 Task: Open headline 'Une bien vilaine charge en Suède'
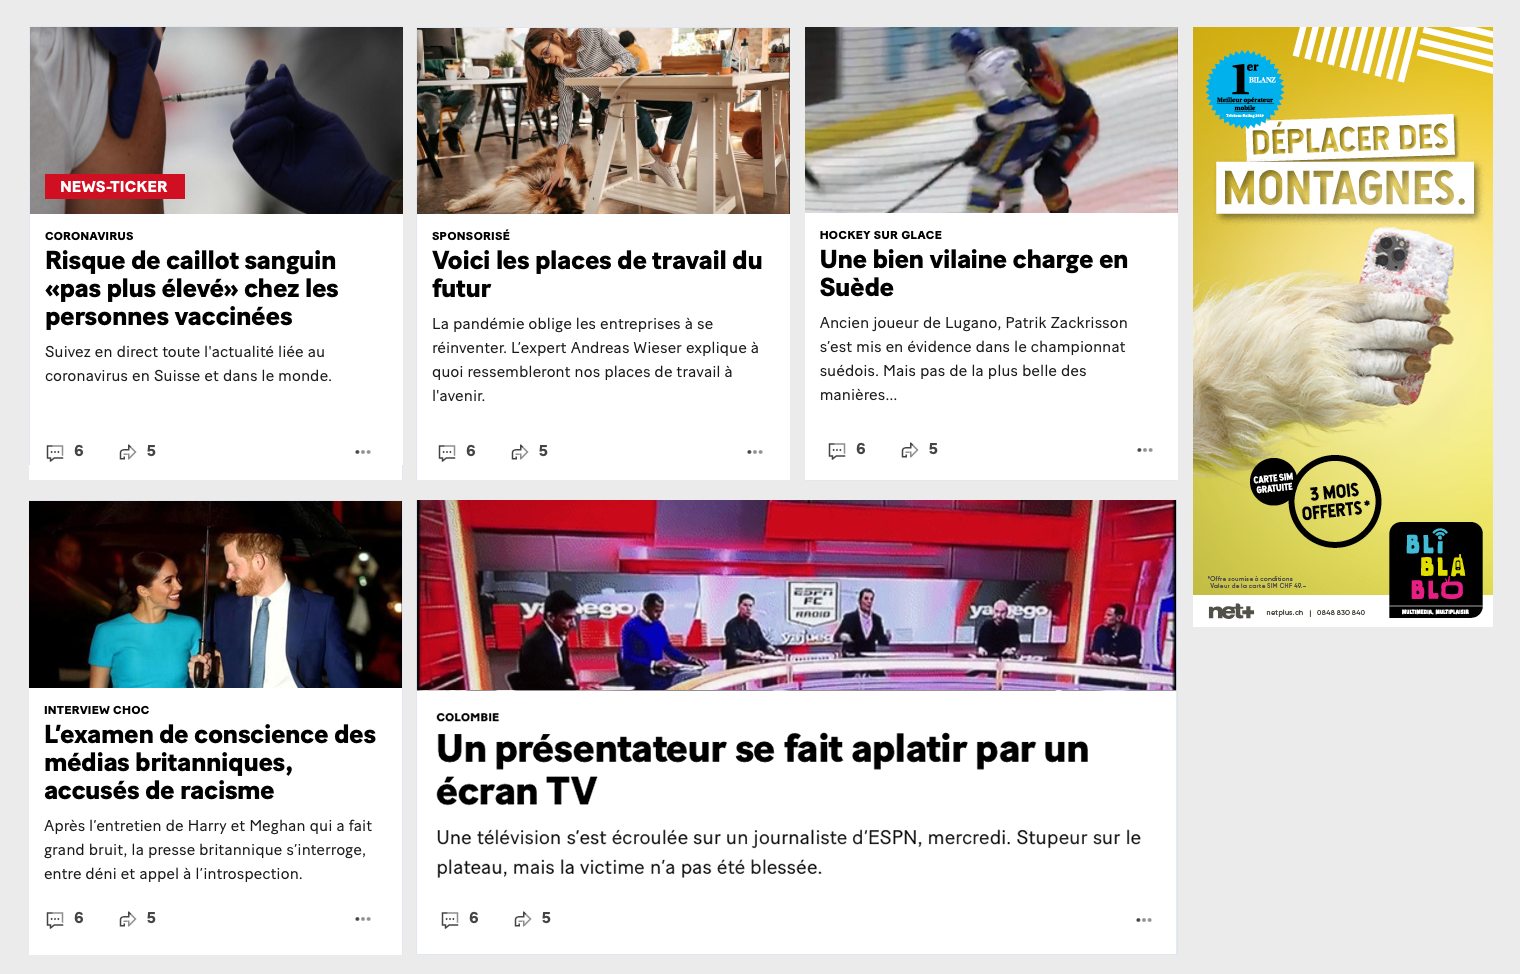[x=973, y=273]
